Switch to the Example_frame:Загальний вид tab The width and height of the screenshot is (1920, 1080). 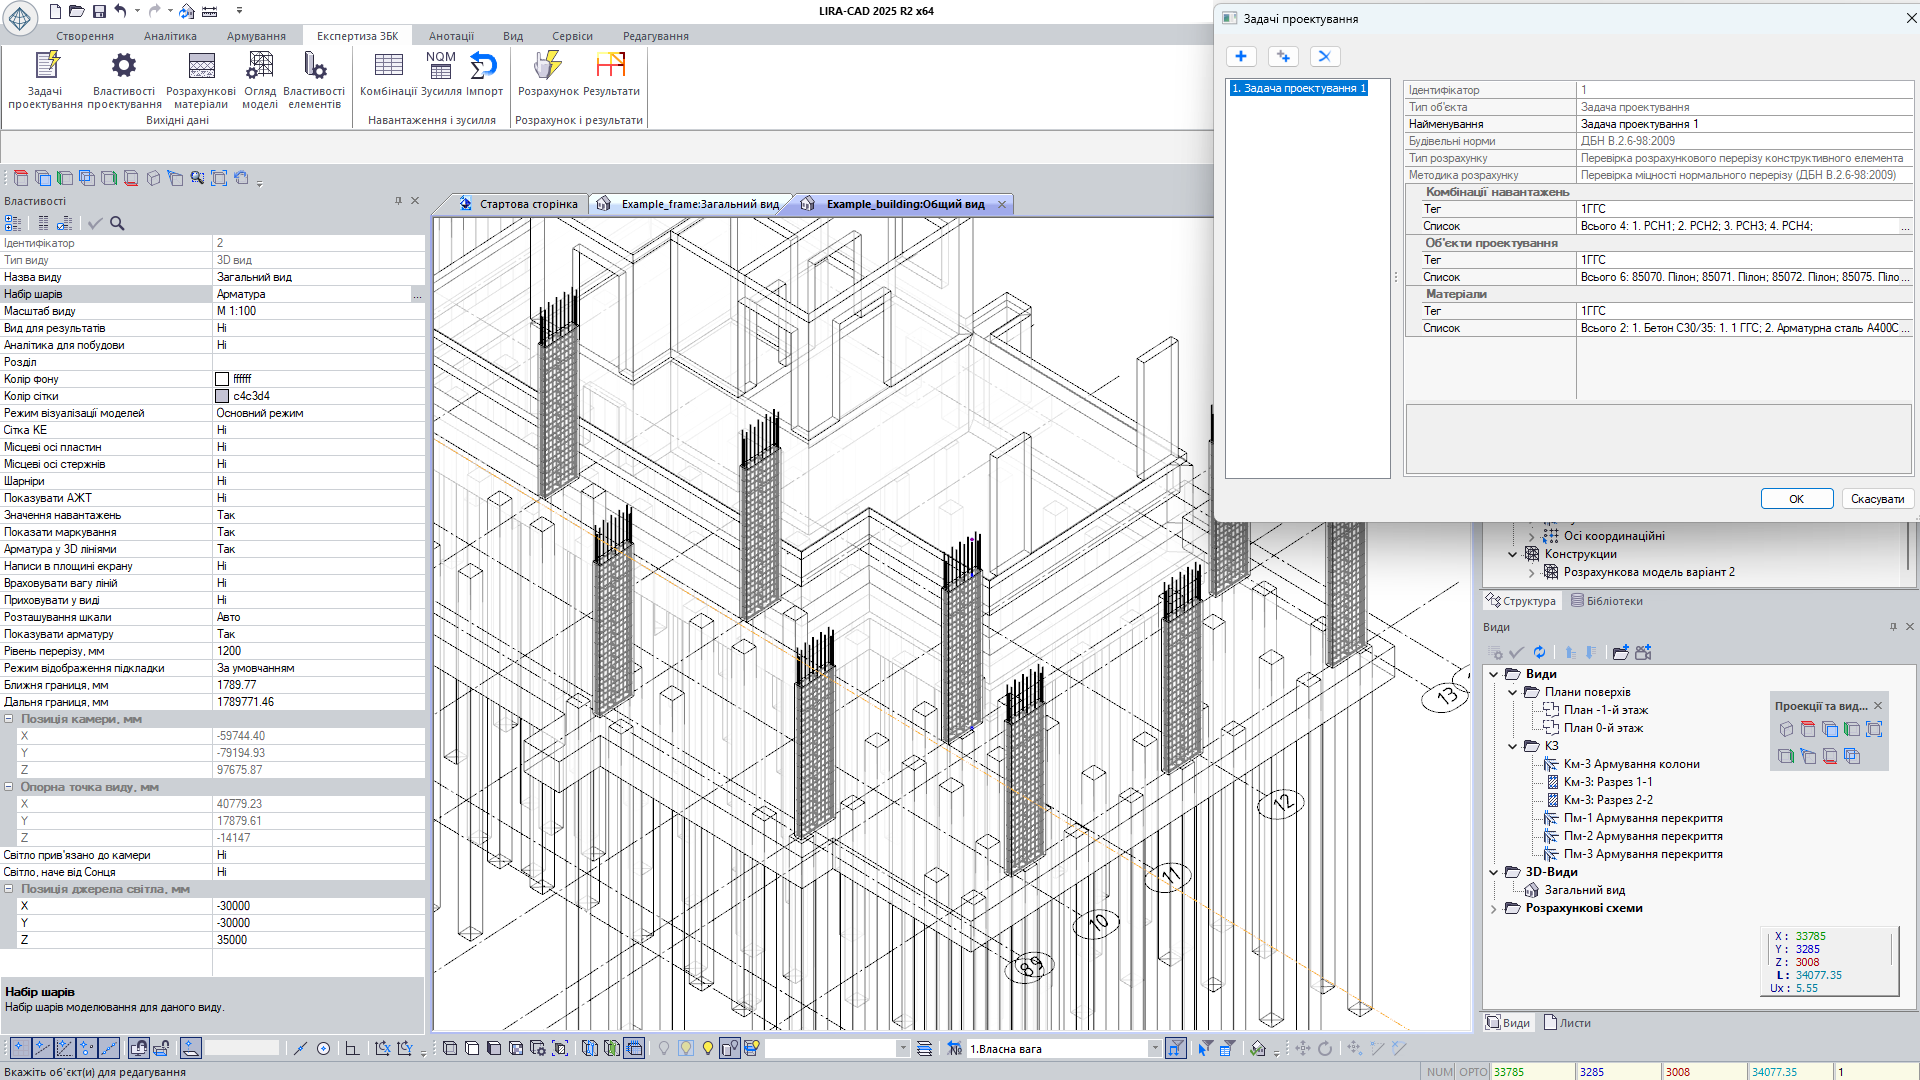[699, 204]
